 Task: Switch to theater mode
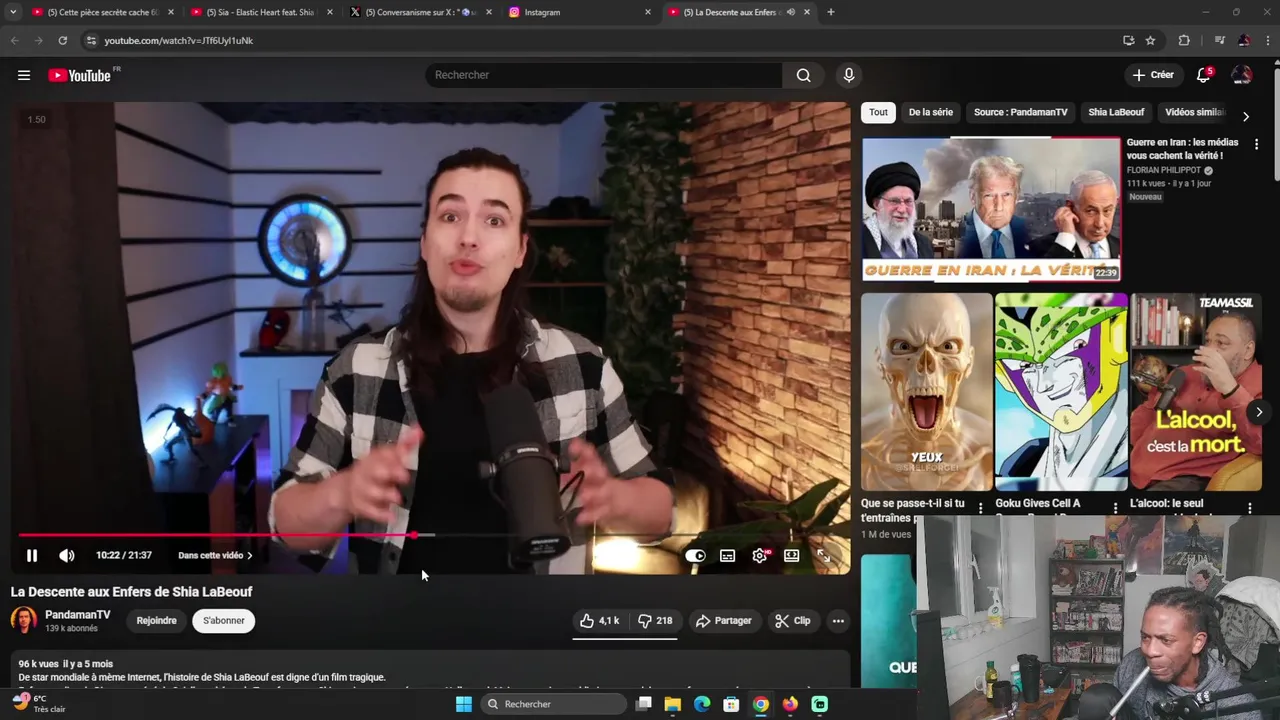pyautogui.click(x=791, y=555)
